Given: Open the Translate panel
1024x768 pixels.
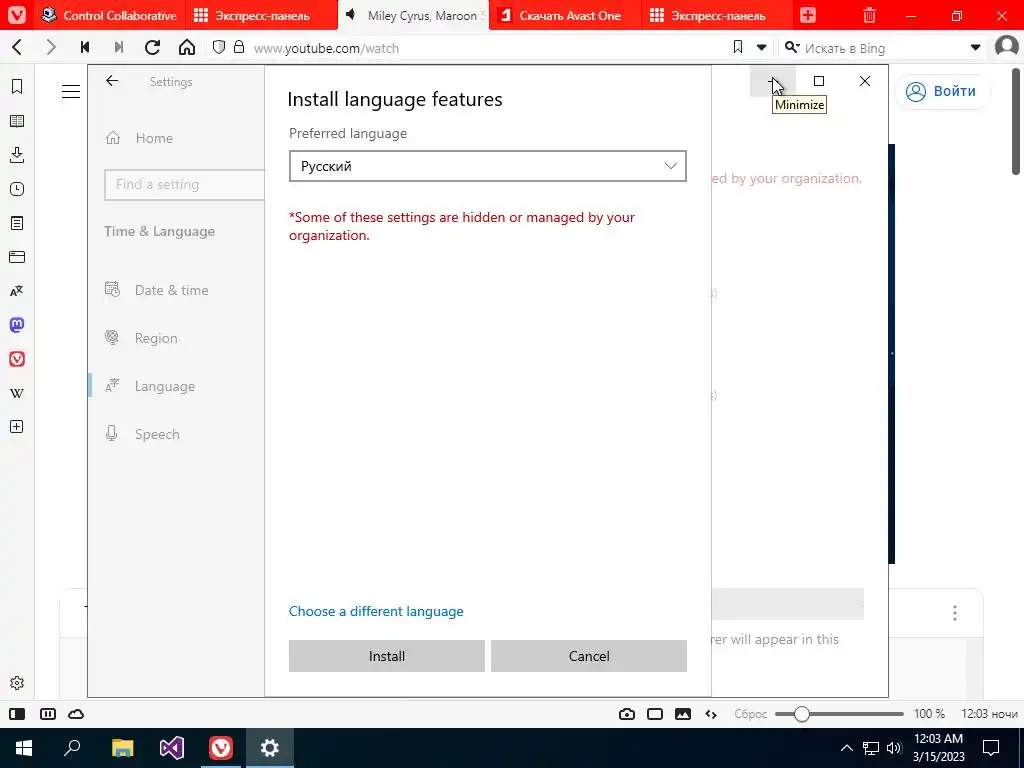Looking at the screenshot, I should point(17,291).
